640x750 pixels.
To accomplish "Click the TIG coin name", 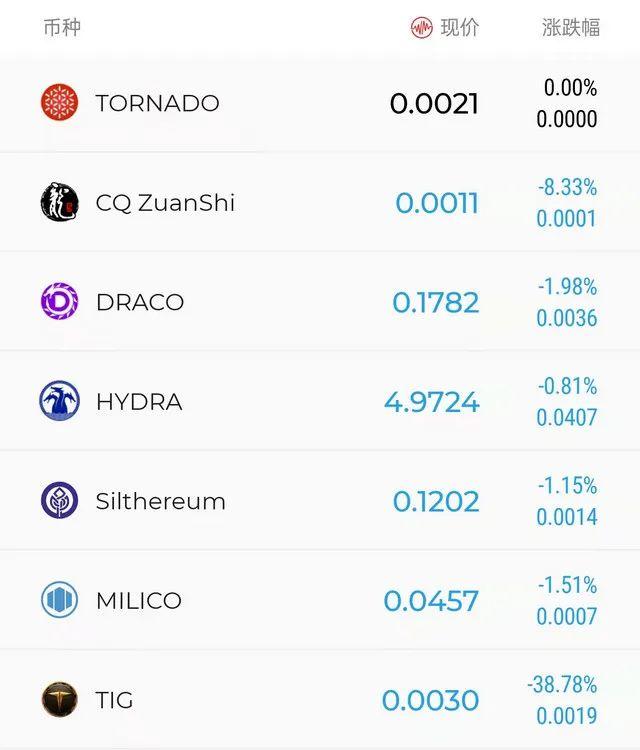I will point(114,700).
